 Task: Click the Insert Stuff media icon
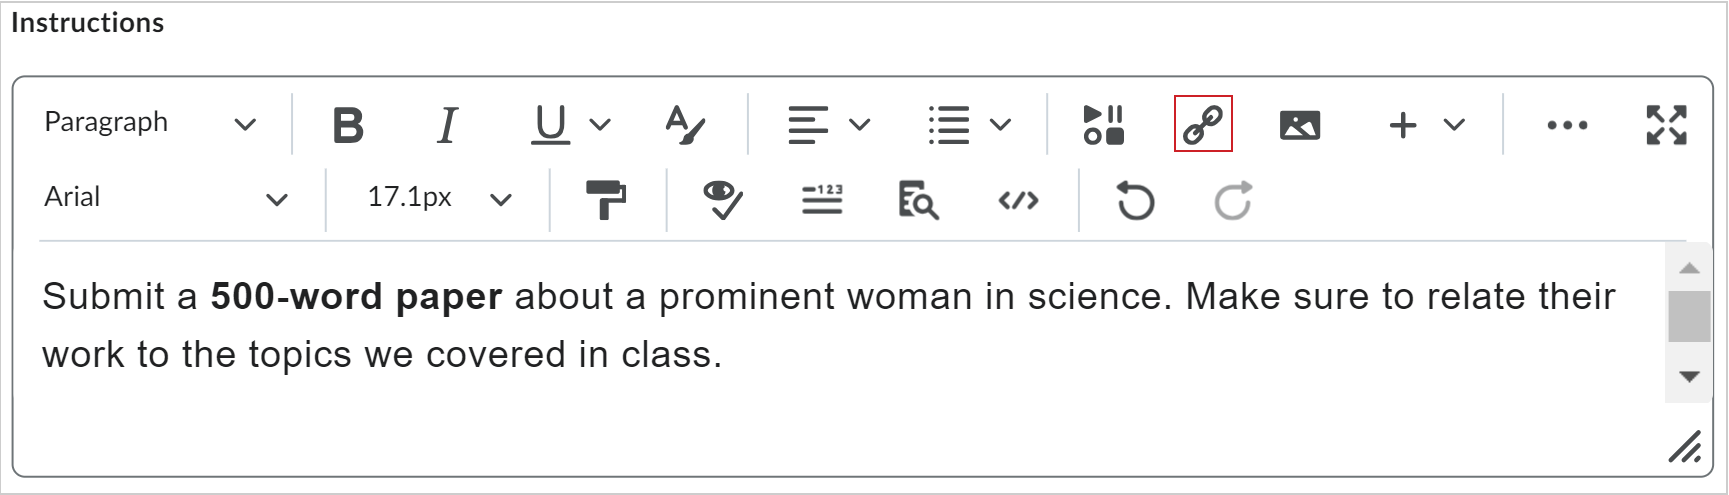[1104, 125]
